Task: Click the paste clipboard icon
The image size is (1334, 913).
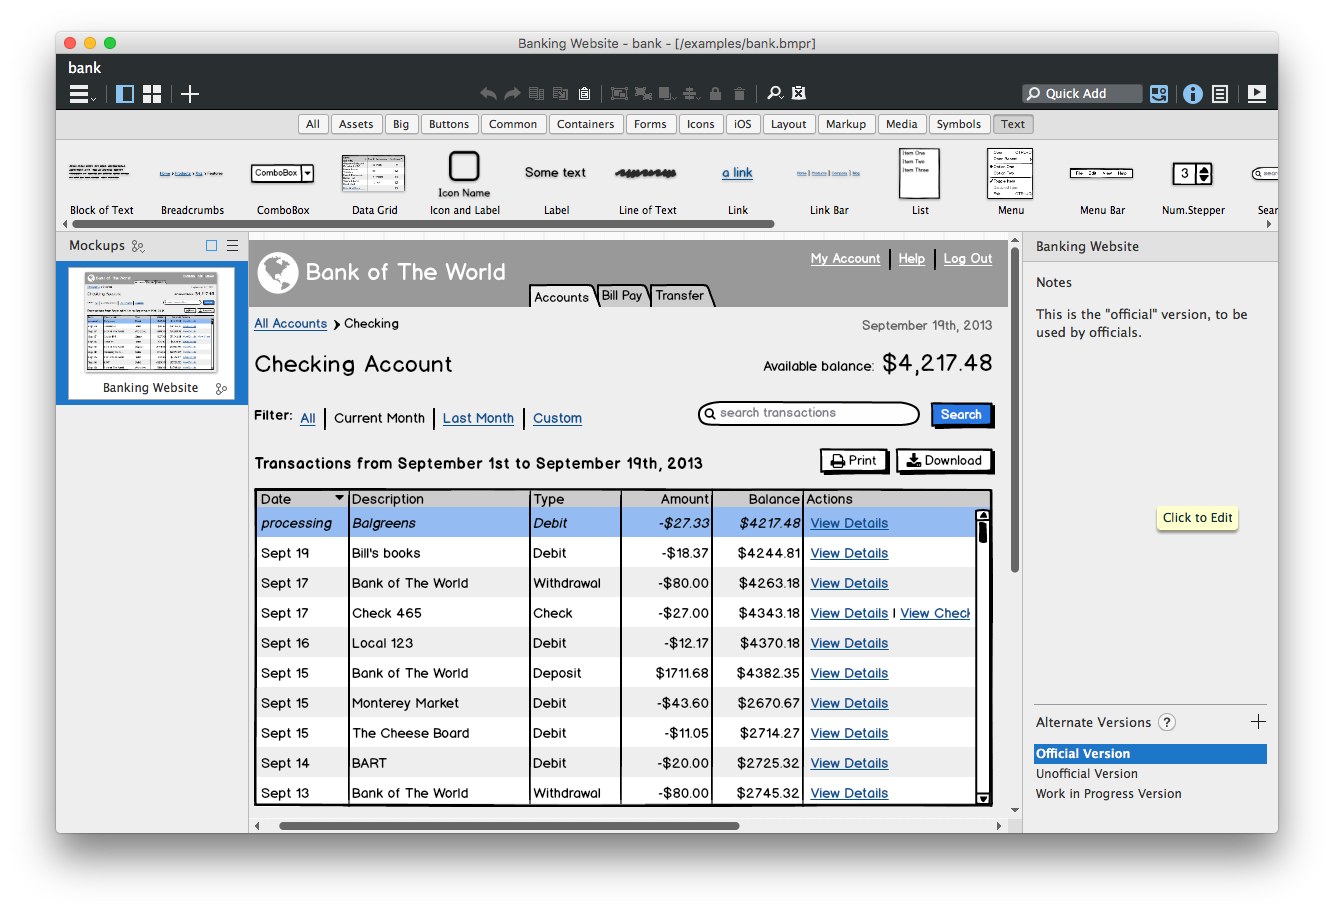Action: [584, 94]
